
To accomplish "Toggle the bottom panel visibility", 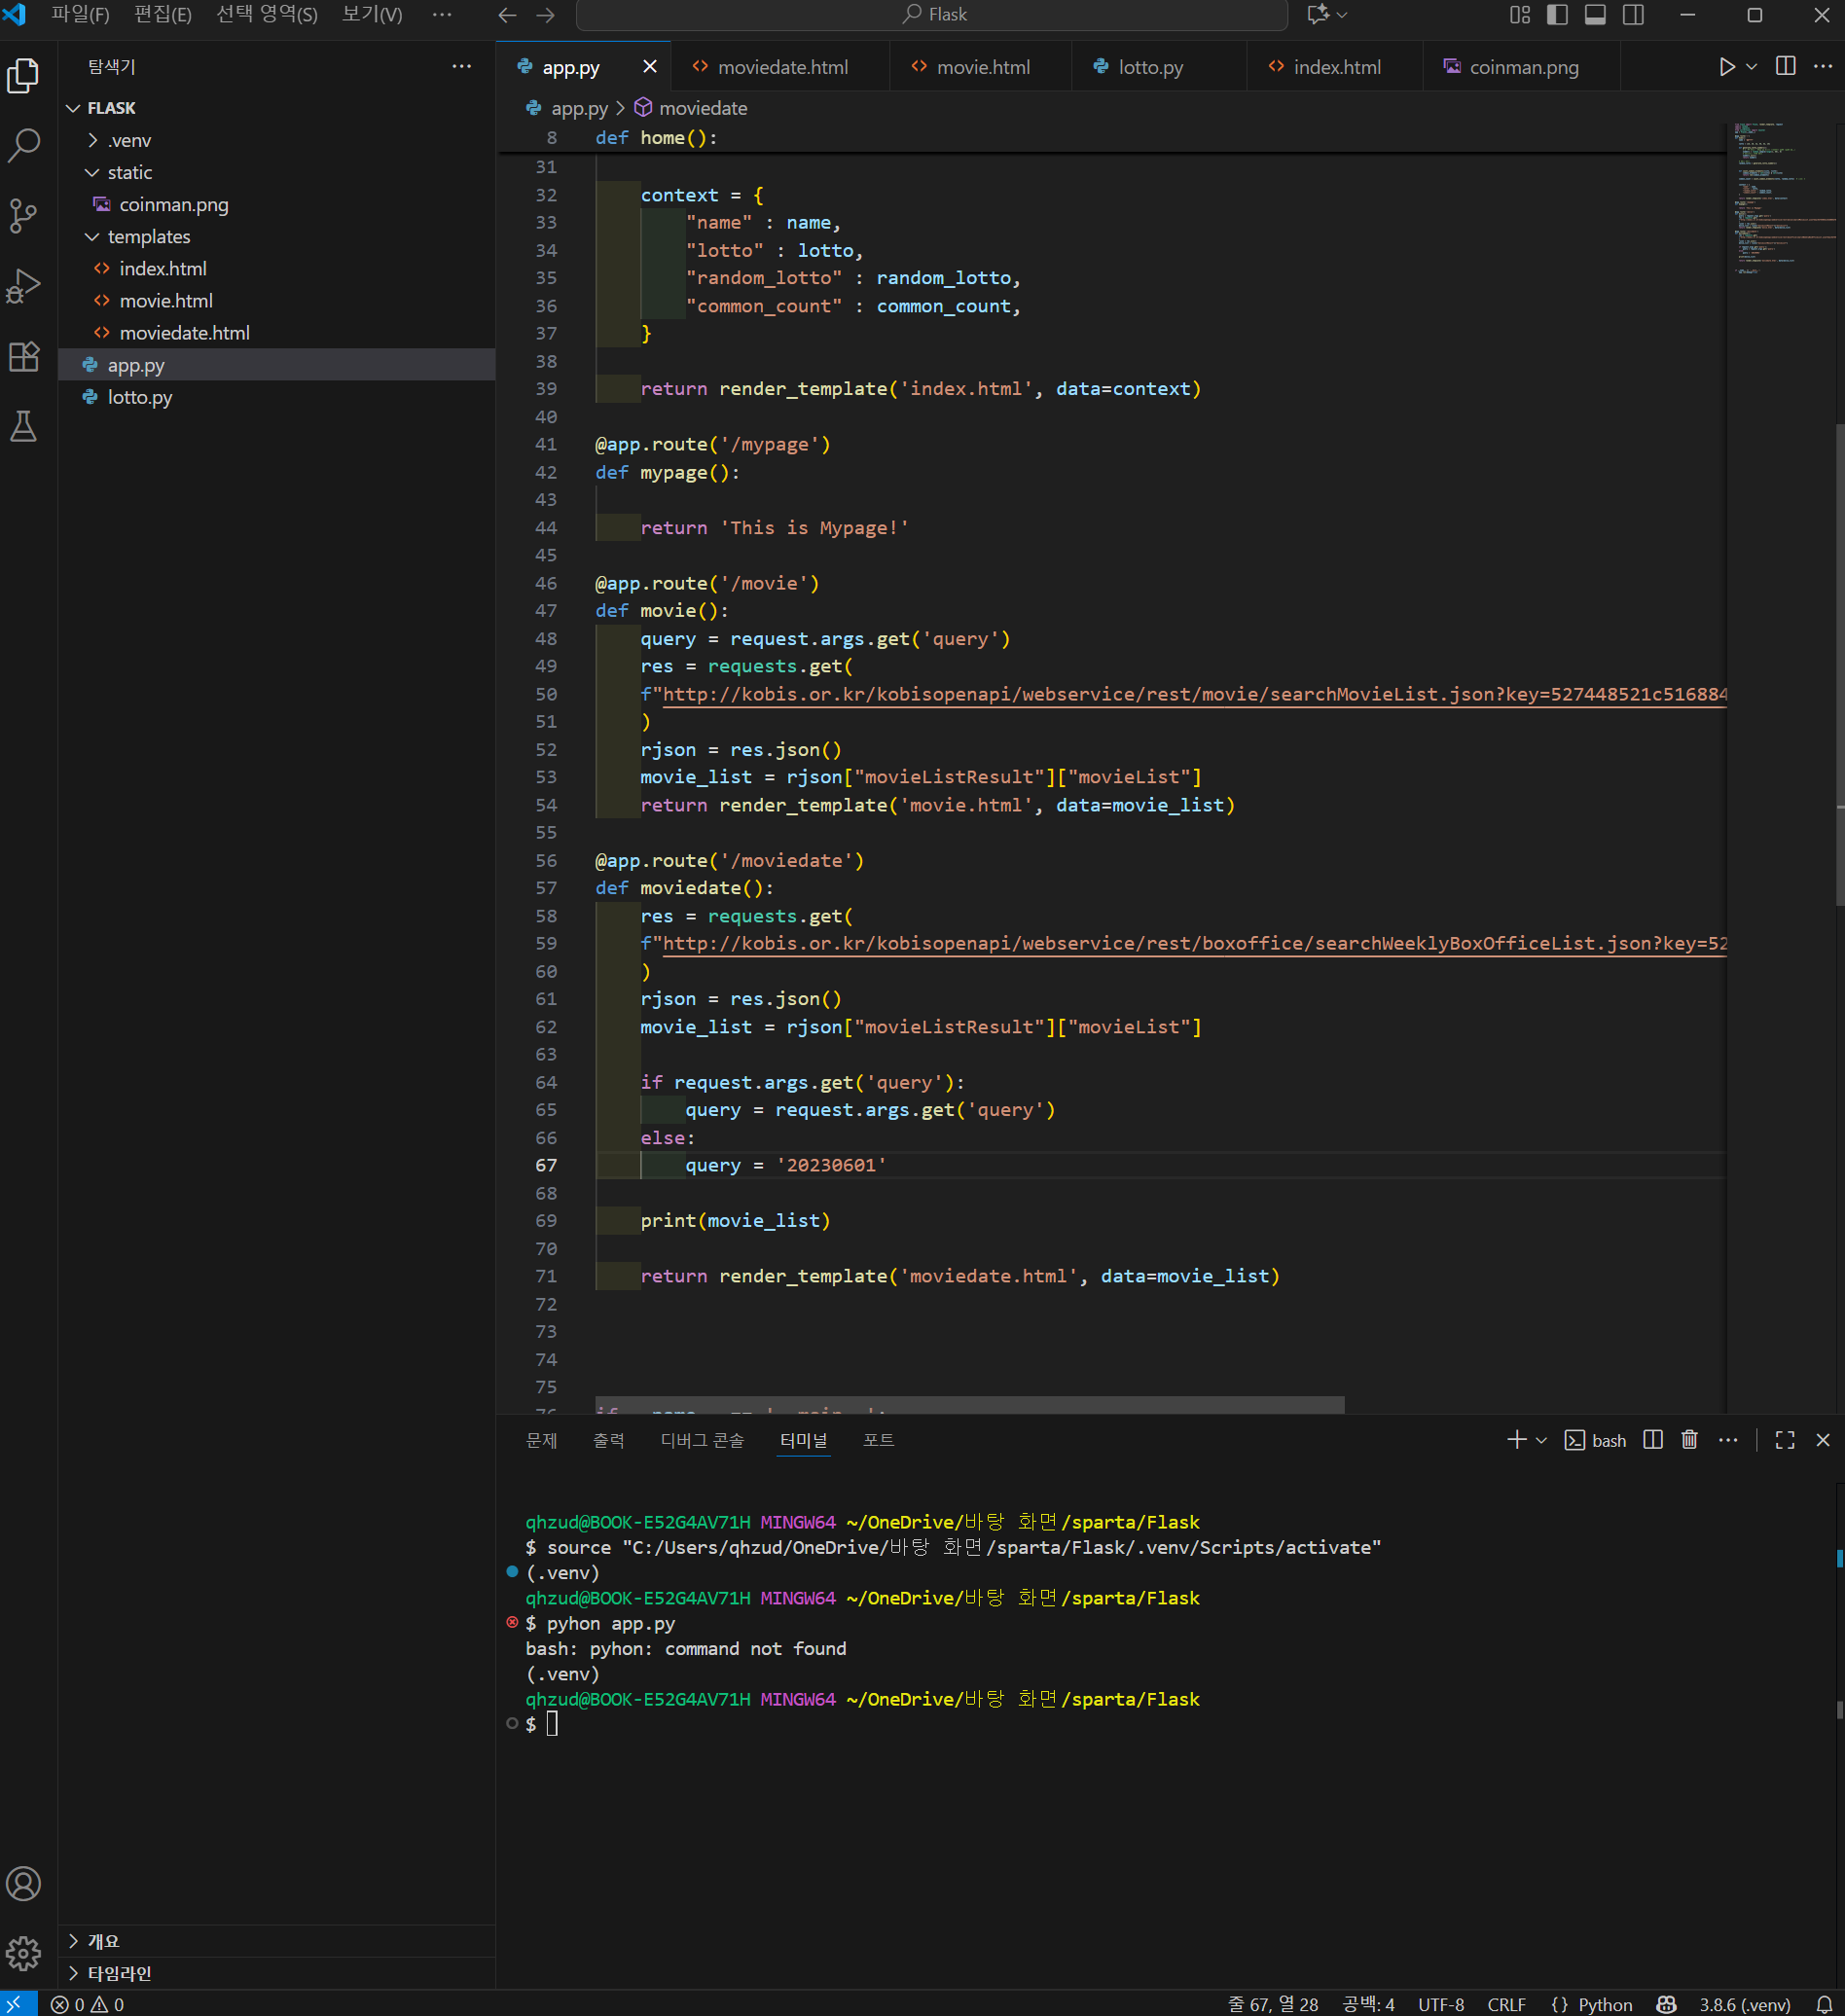I will click(1596, 15).
